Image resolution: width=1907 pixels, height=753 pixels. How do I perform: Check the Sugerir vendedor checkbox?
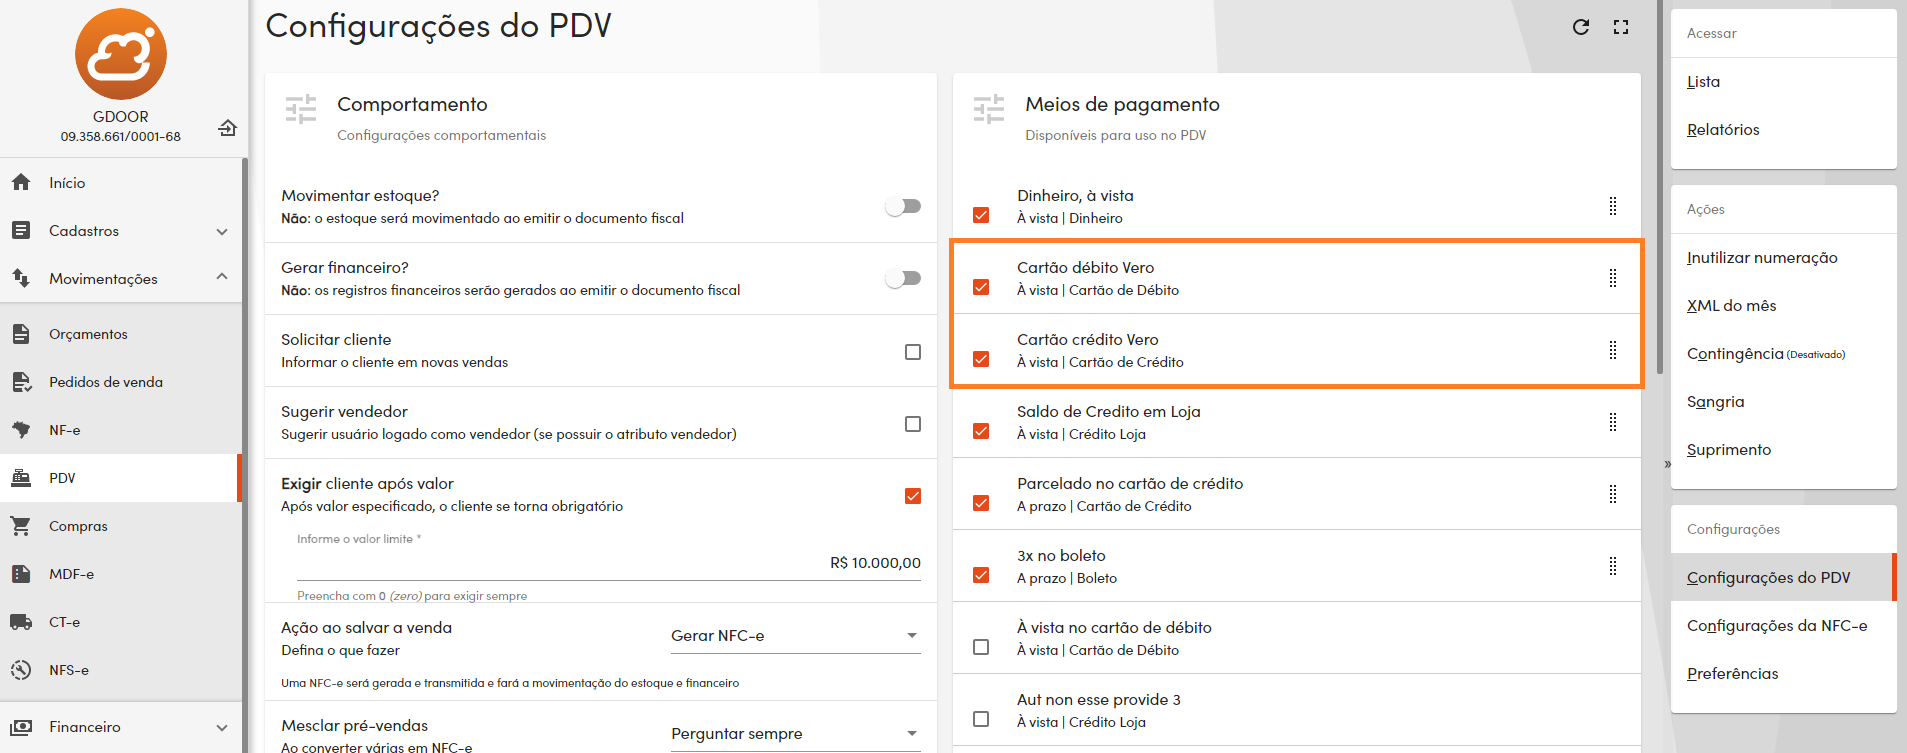(913, 424)
